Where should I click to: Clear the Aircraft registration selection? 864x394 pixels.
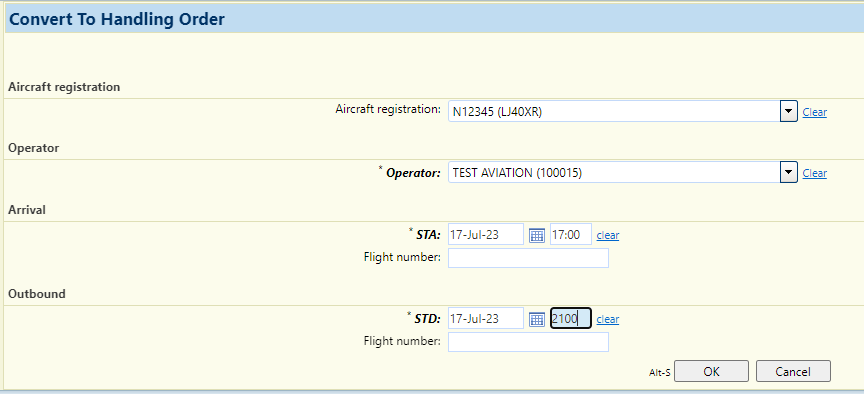814,112
